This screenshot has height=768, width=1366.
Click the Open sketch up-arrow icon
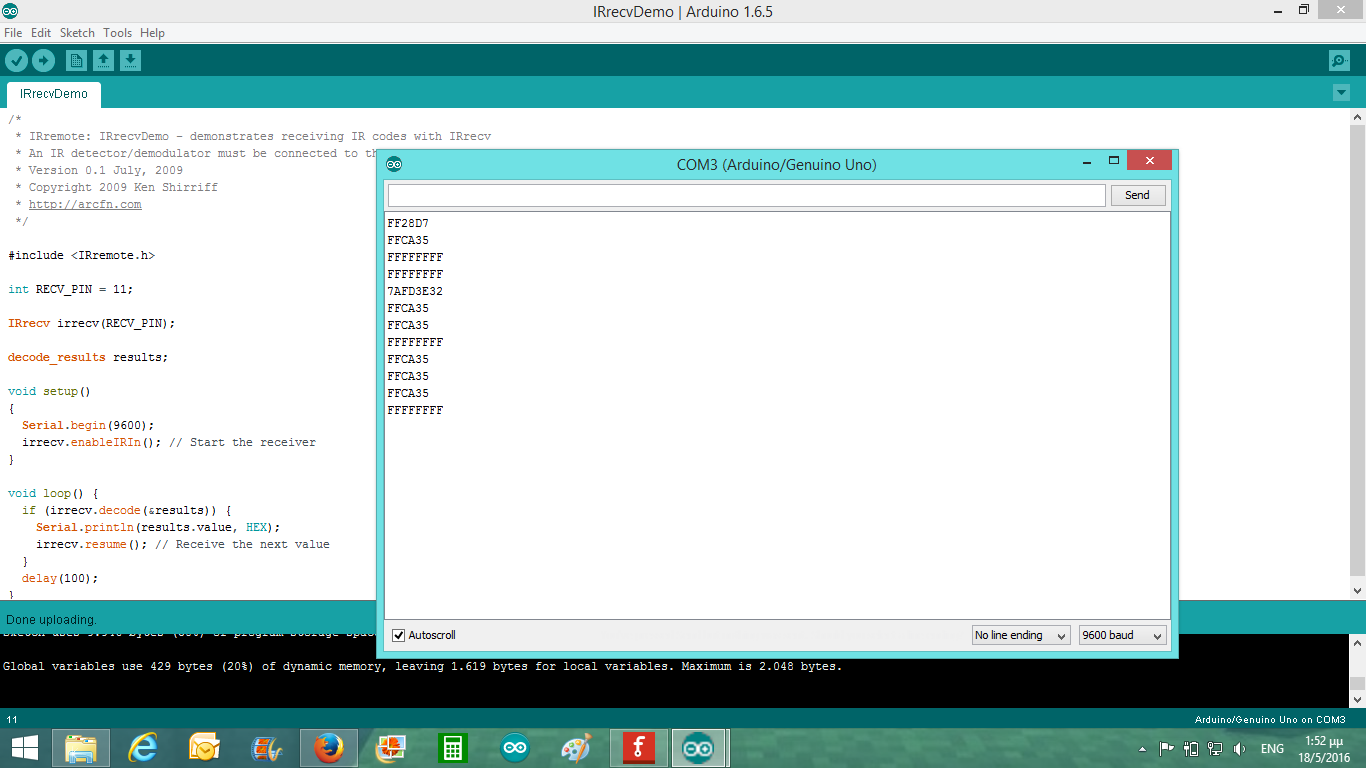[x=103, y=61]
